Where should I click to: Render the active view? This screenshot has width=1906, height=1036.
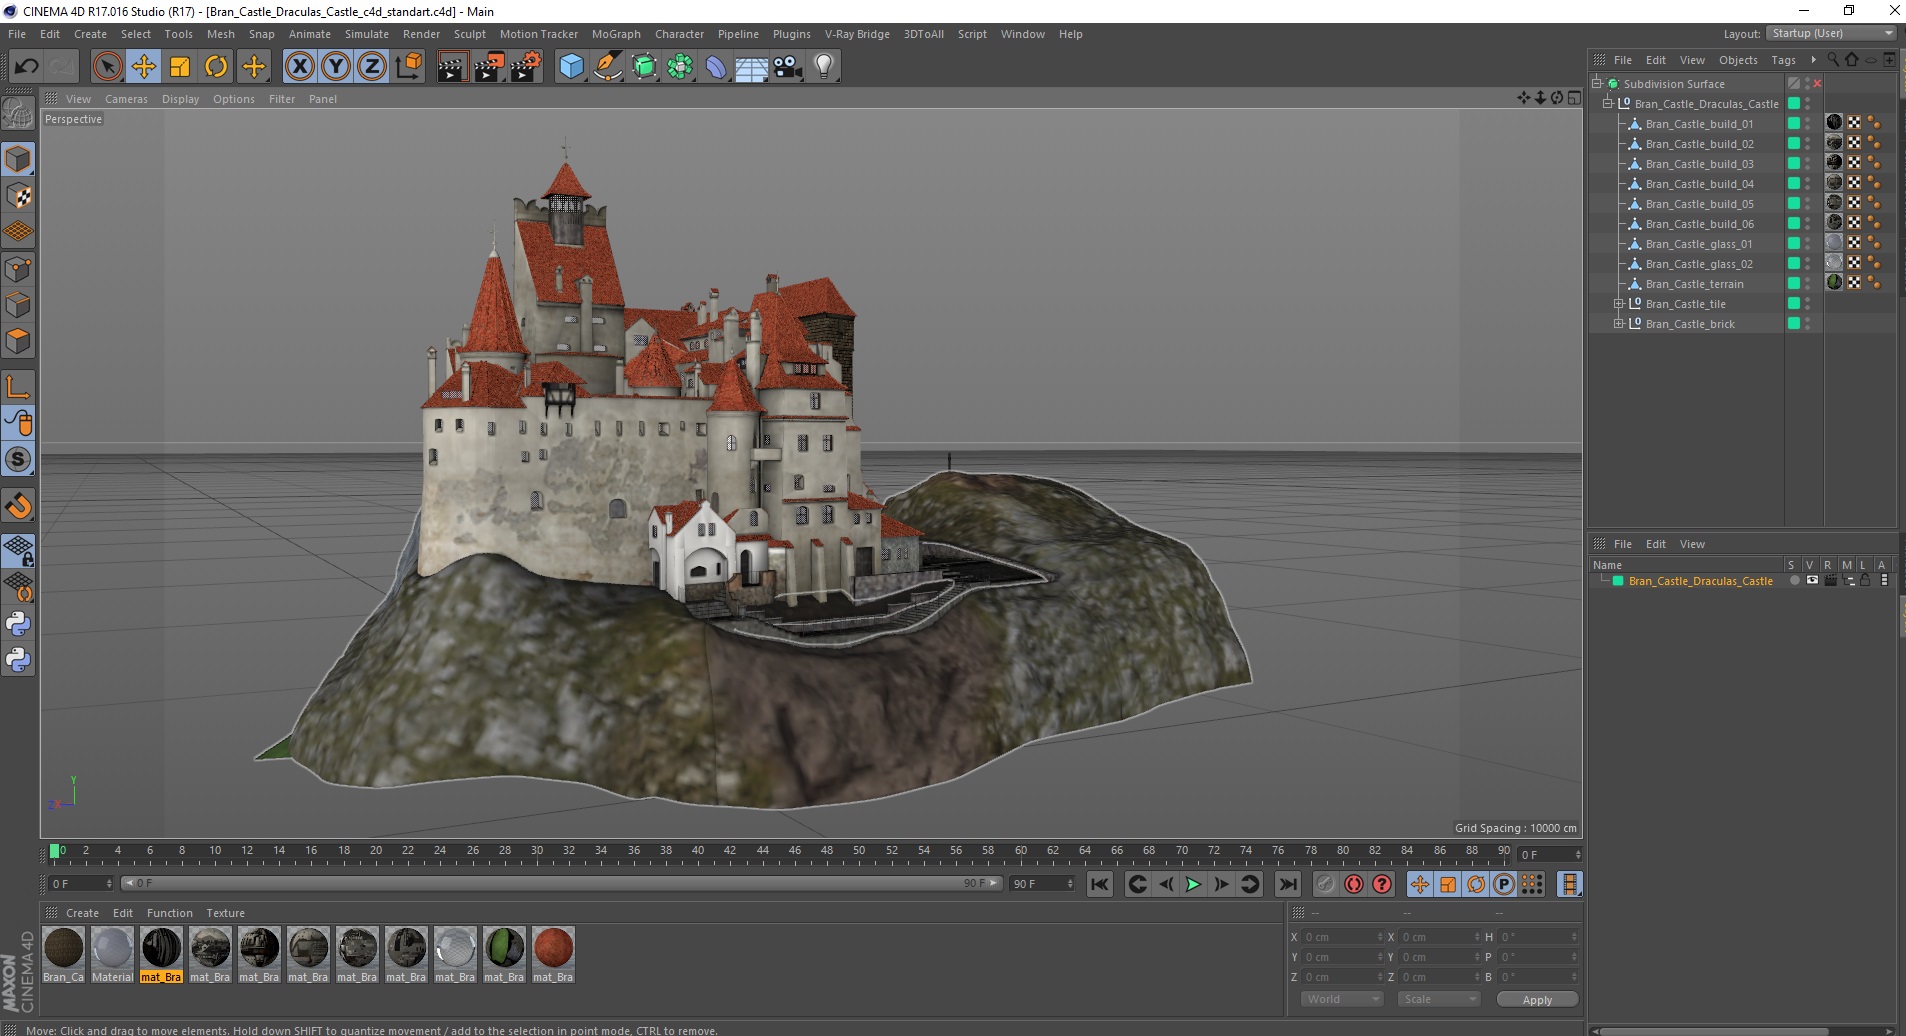pos(453,67)
